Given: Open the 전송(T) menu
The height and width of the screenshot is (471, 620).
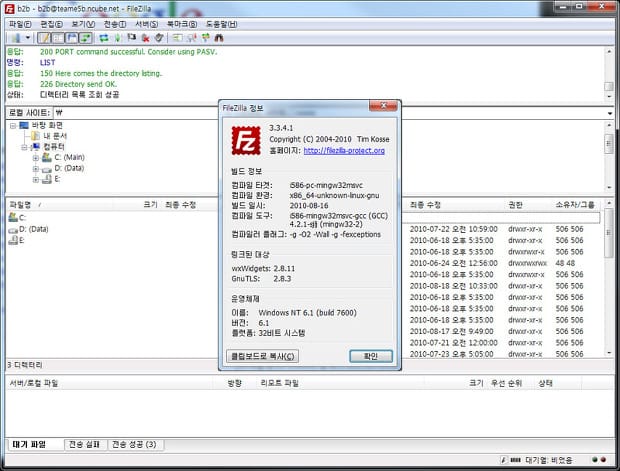Looking at the screenshot, I should pyautogui.click(x=115, y=24).
